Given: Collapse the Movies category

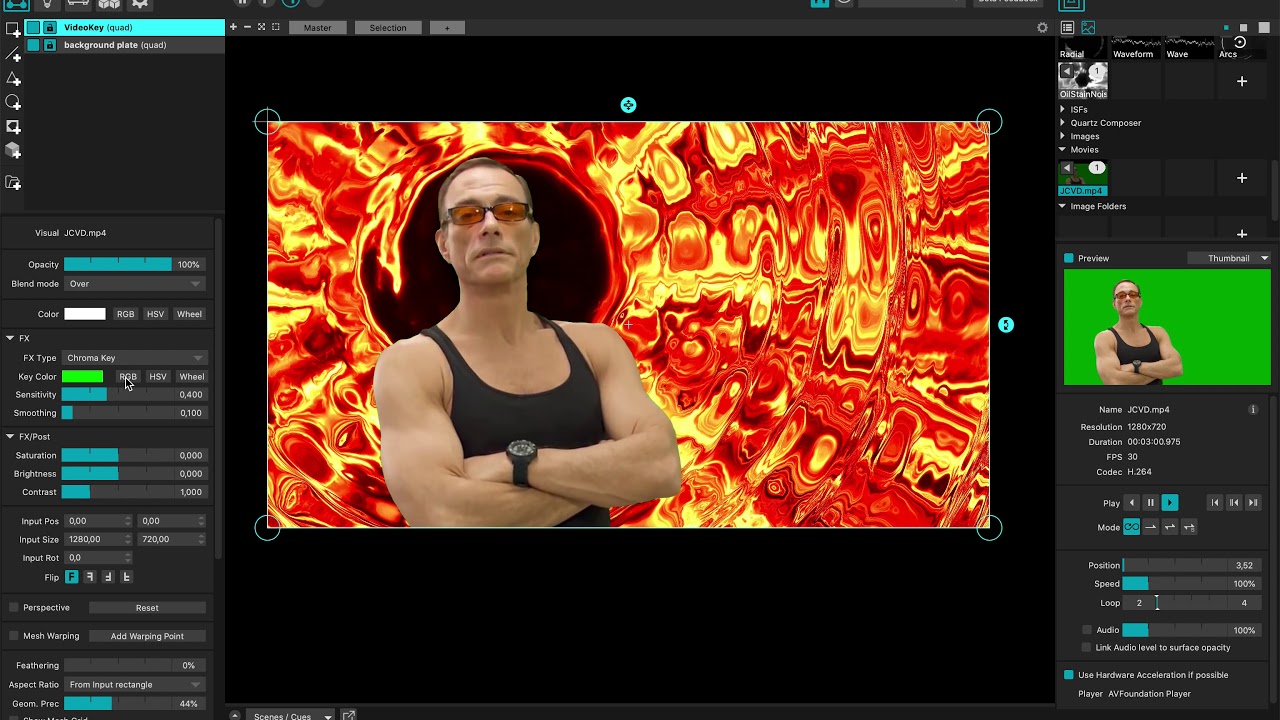Looking at the screenshot, I should [1062, 150].
